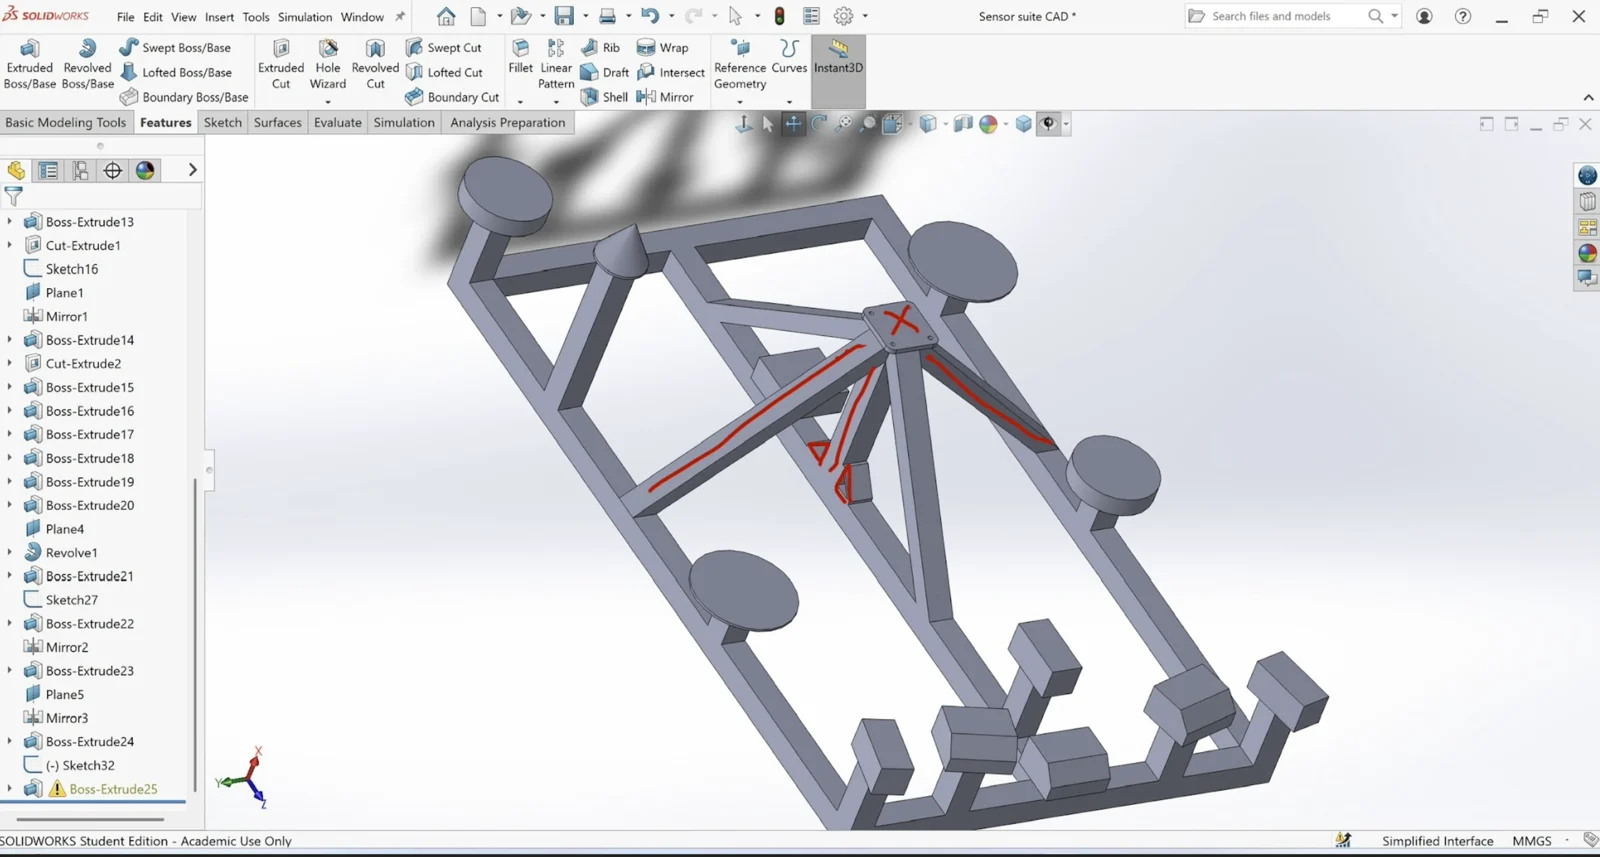Open the Hole Wizard
1600x857 pixels.
coord(327,65)
